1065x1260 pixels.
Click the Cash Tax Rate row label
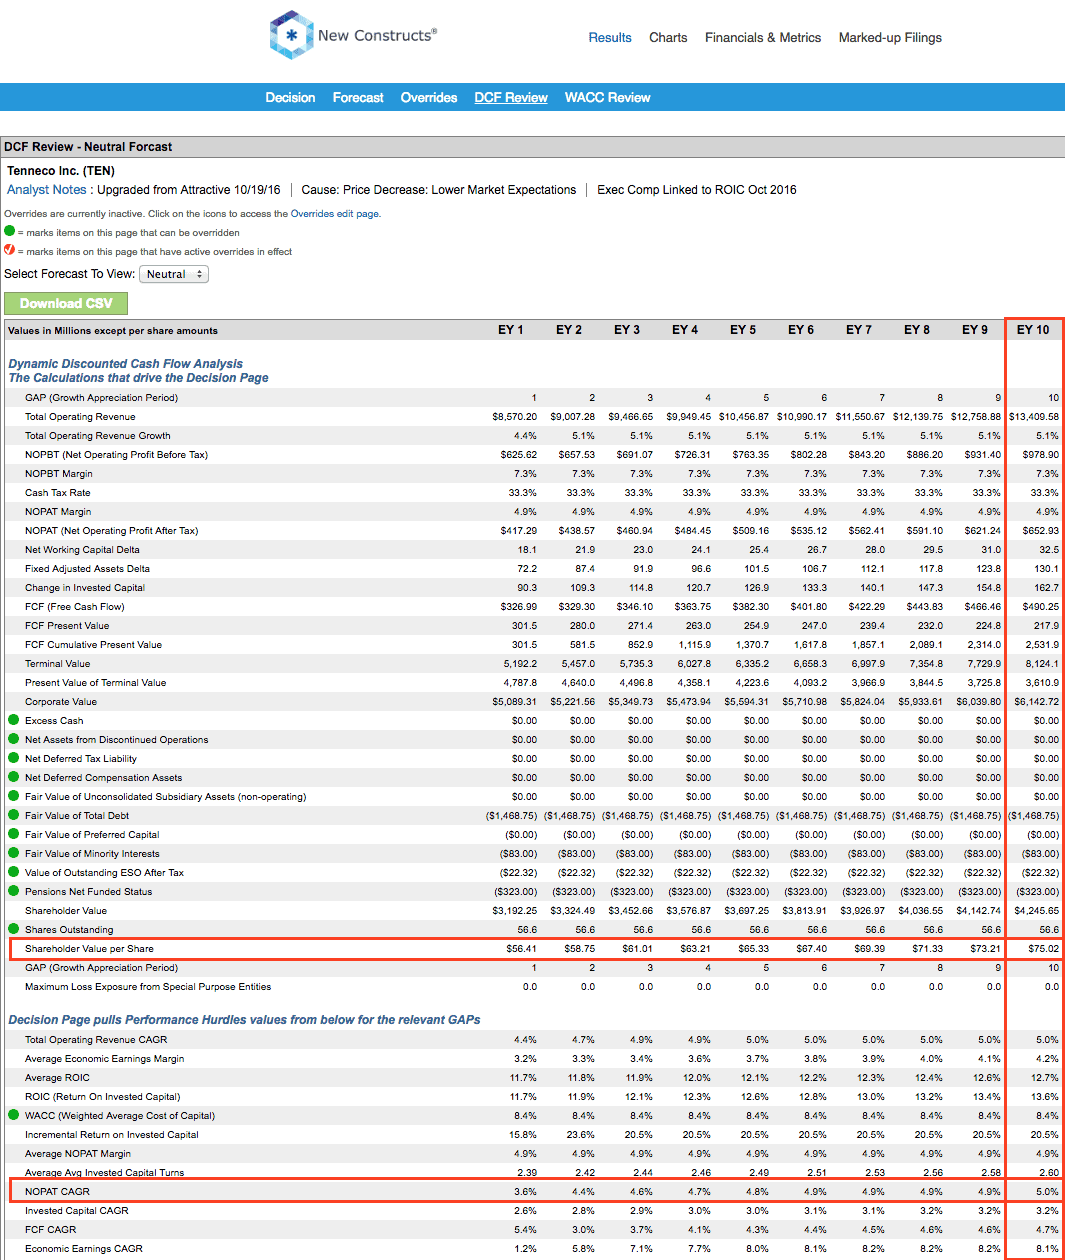point(57,493)
